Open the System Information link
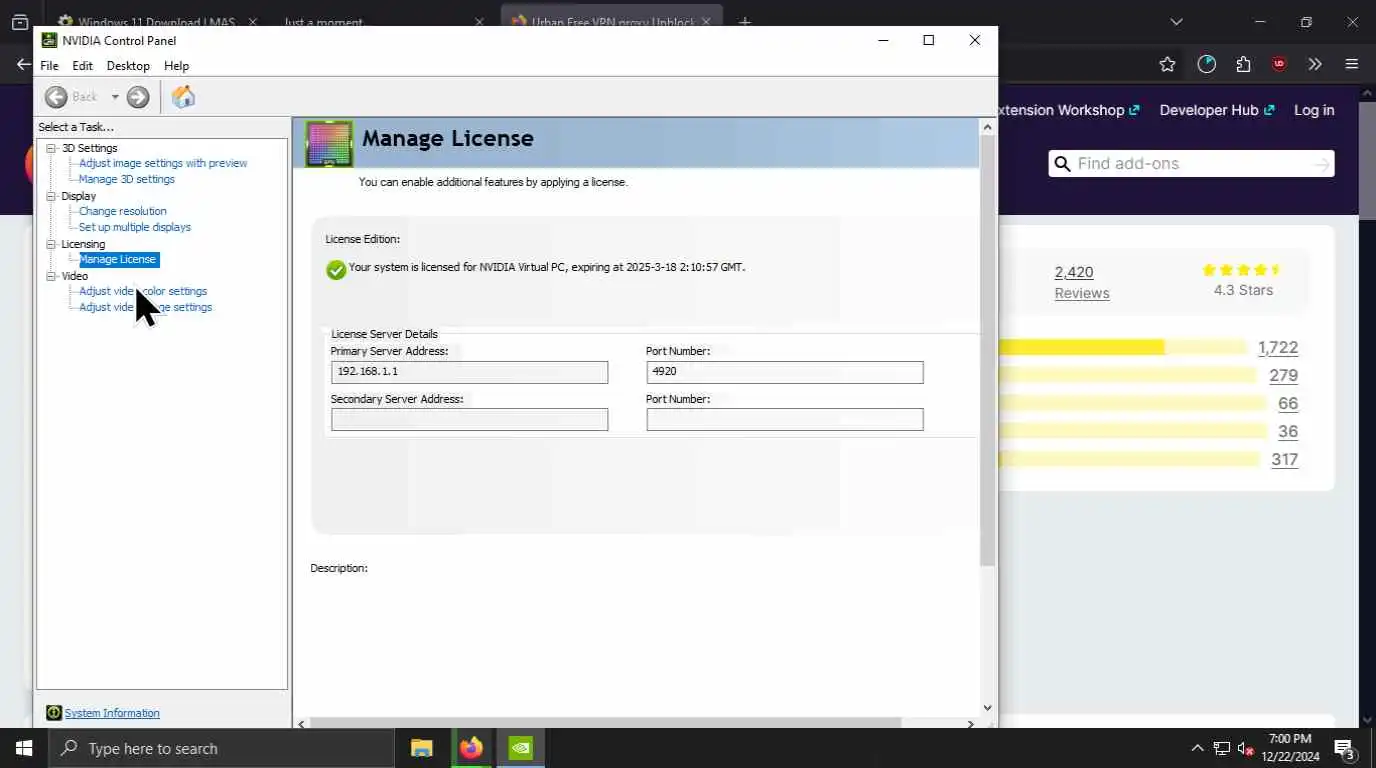 click(x=112, y=713)
